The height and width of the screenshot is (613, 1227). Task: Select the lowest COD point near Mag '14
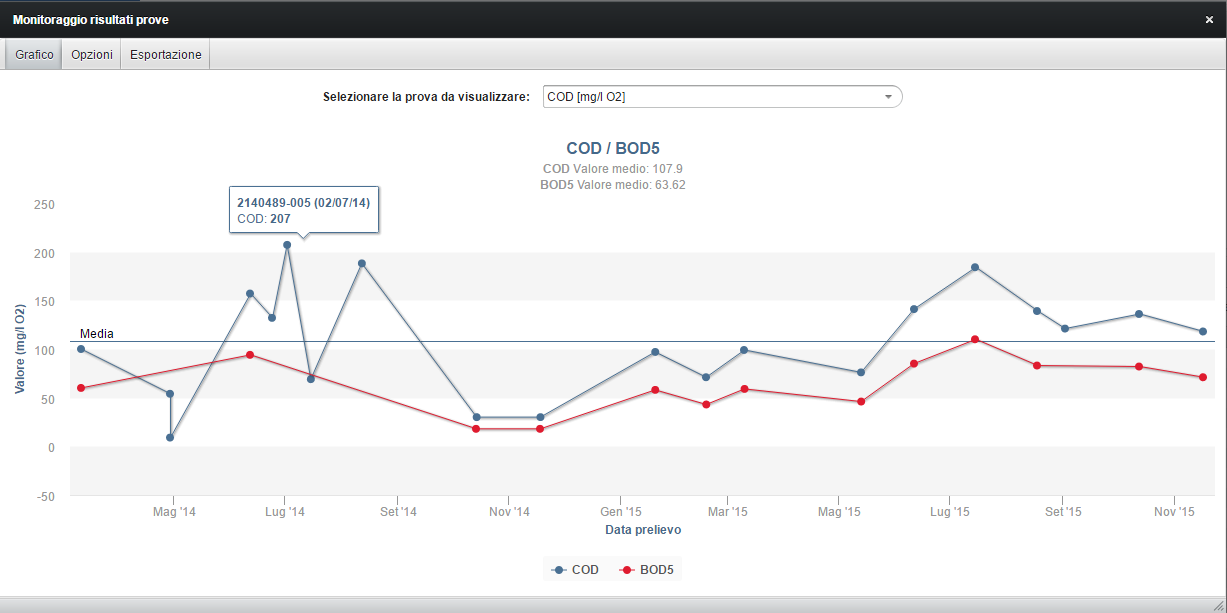170,437
